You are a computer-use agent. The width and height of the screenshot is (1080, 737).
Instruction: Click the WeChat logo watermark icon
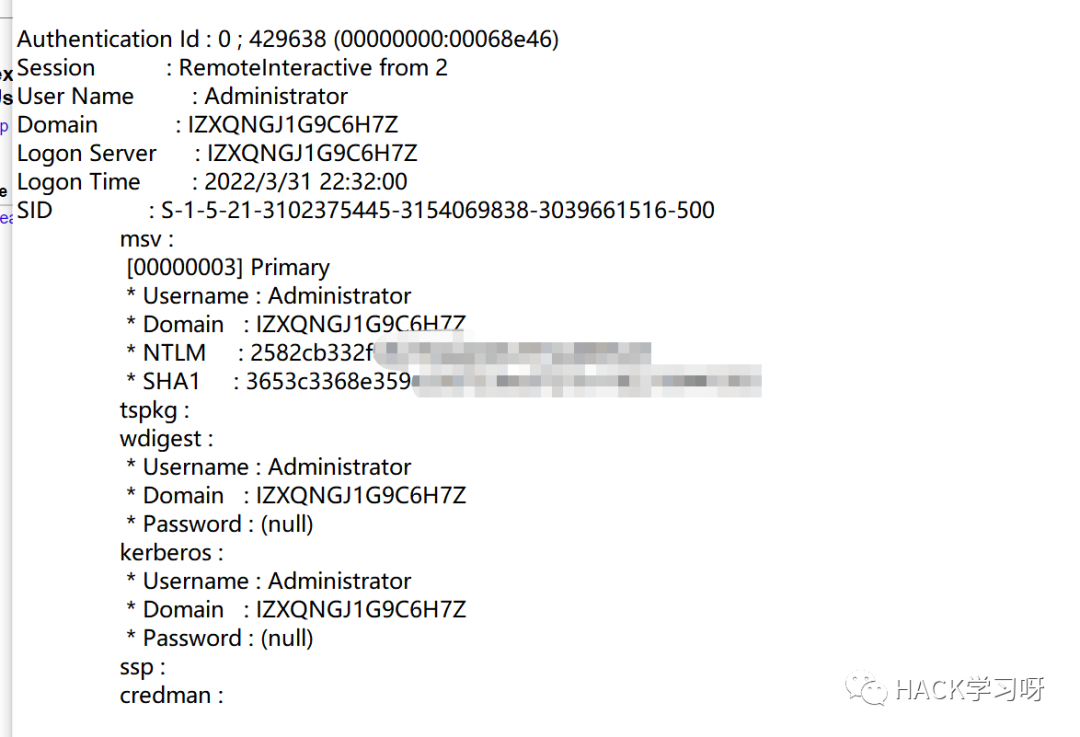pyautogui.click(x=866, y=687)
